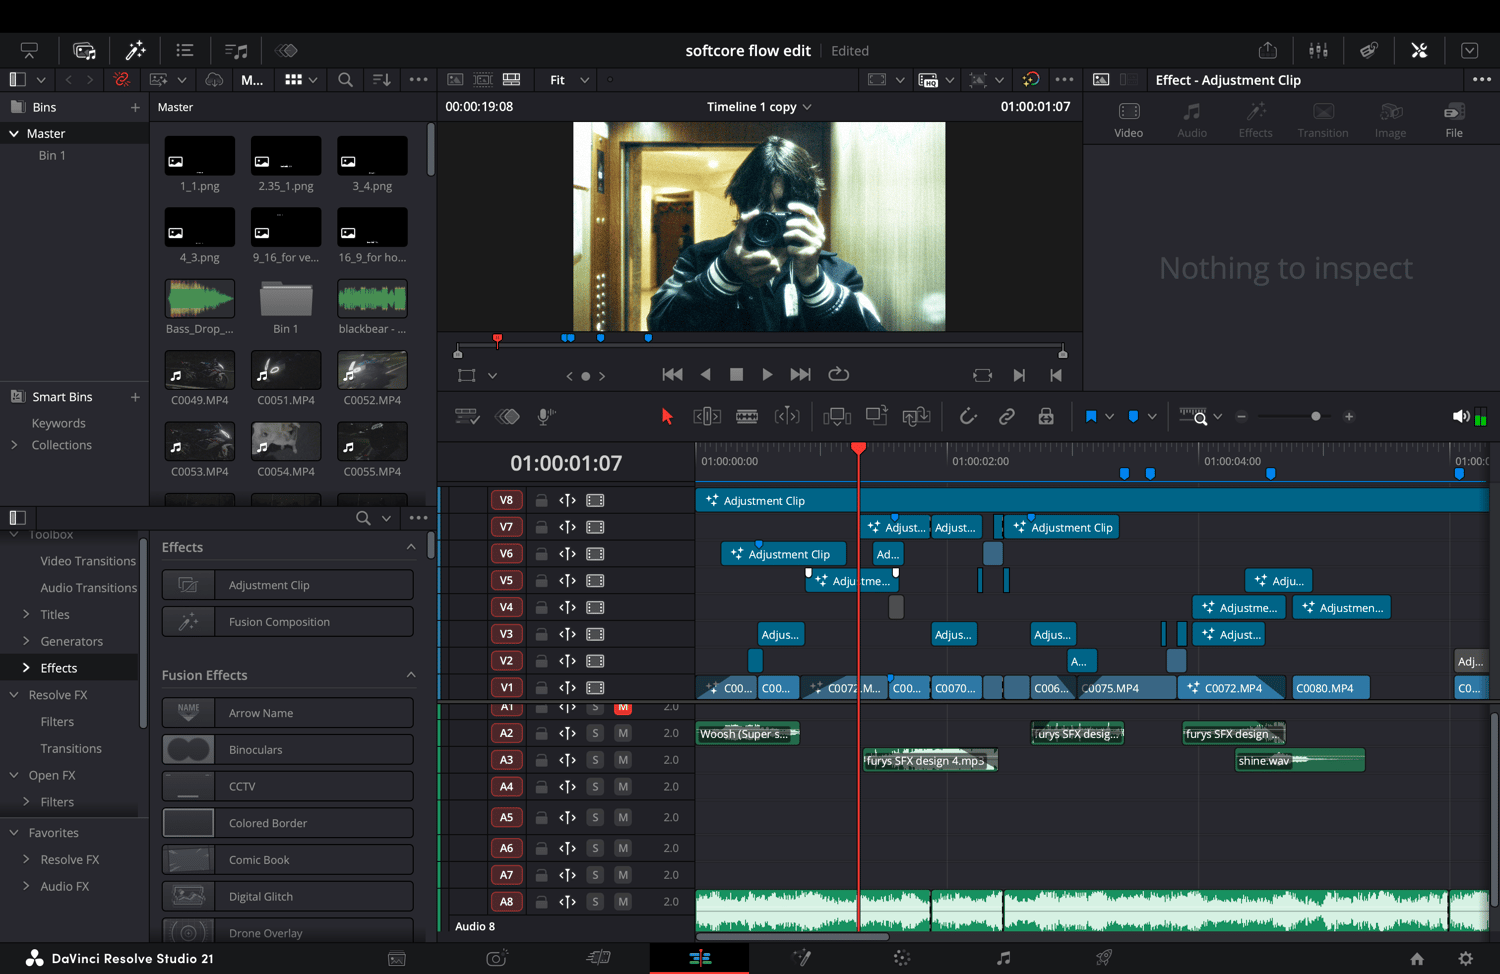The width and height of the screenshot is (1500, 974).
Task: Open the viewer zoom Fit dropdown
Action: [569, 80]
